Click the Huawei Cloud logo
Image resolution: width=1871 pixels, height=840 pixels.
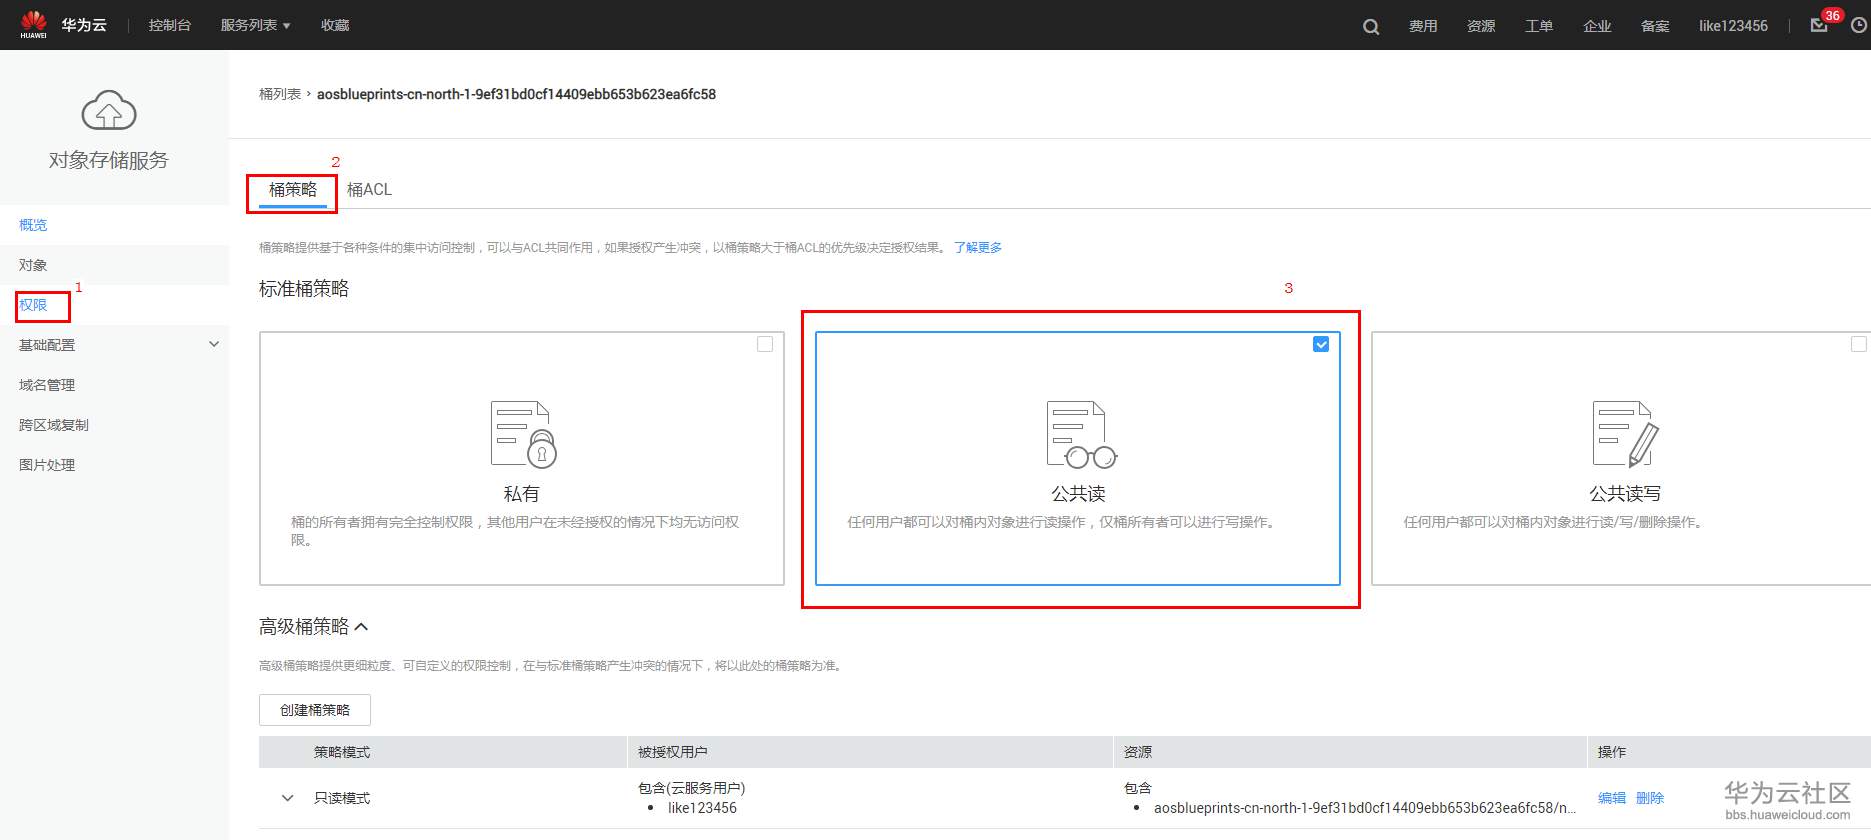(33, 24)
